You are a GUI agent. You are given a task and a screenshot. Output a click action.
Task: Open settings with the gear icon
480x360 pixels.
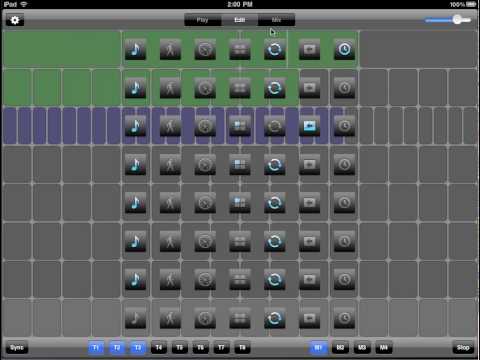(15, 20)
